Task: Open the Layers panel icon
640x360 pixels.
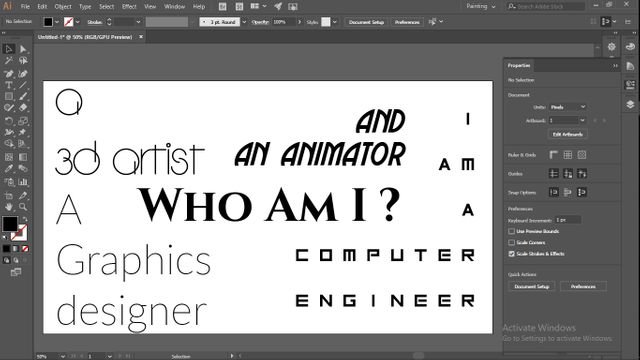Action: point(630,104)
